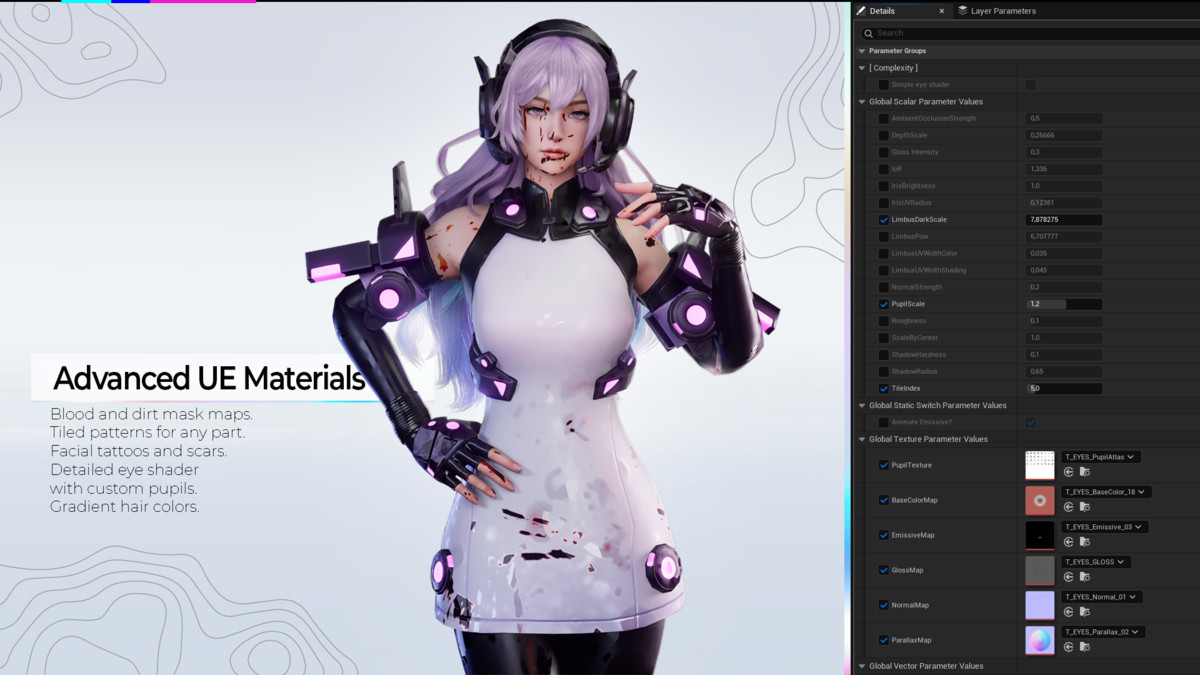Image resolution: width=1200 pixels, height=675 pixels.
Task: Use selected asset arrow icon for EmissiveMap
Action: click(x=1069, y=541)
